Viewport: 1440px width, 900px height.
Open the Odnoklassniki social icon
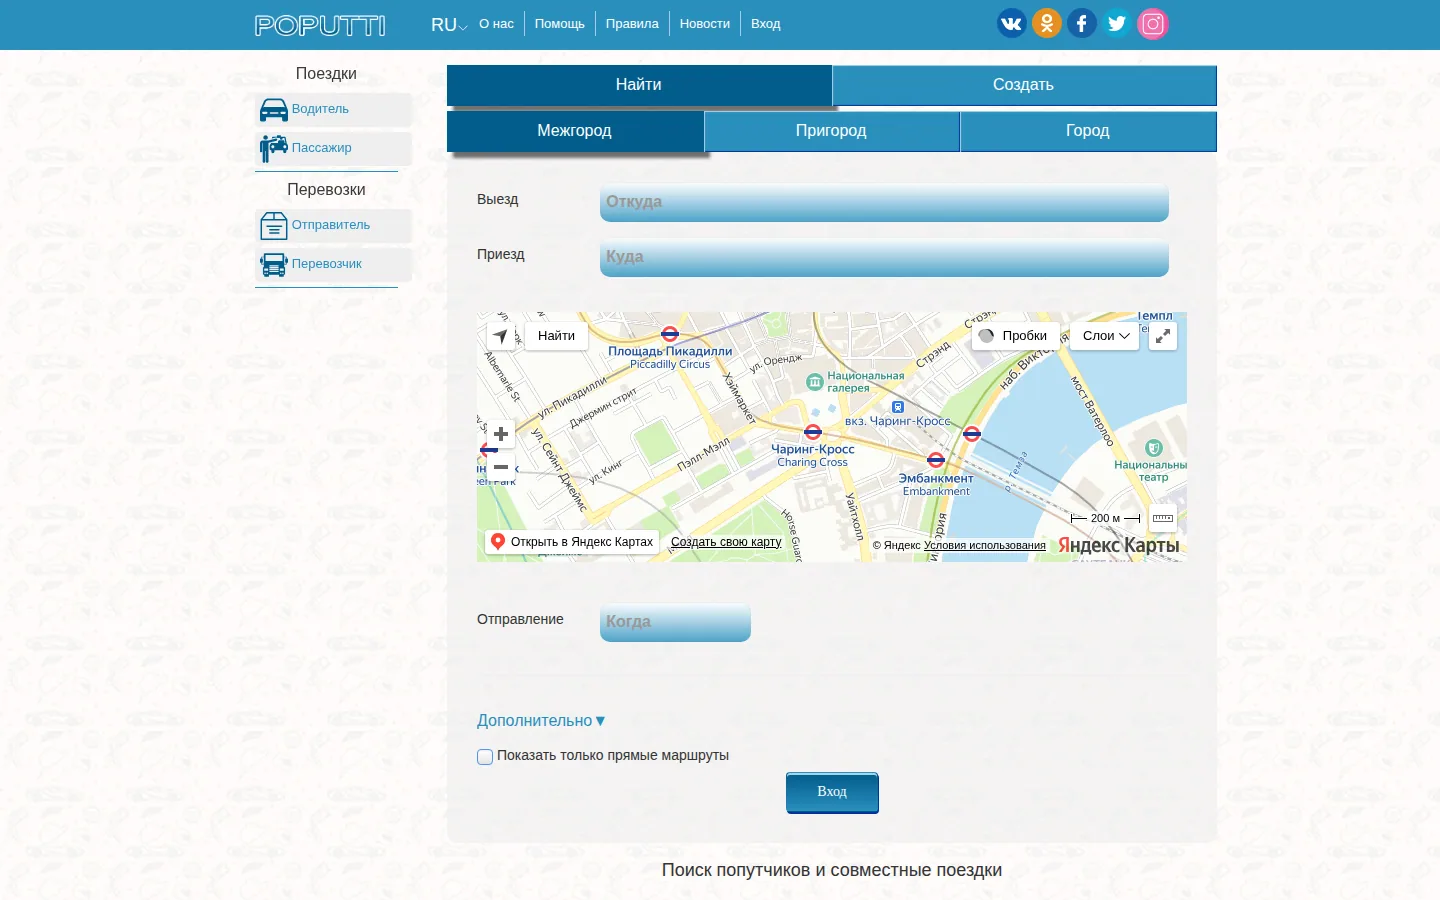click(x=1047, y=23)
